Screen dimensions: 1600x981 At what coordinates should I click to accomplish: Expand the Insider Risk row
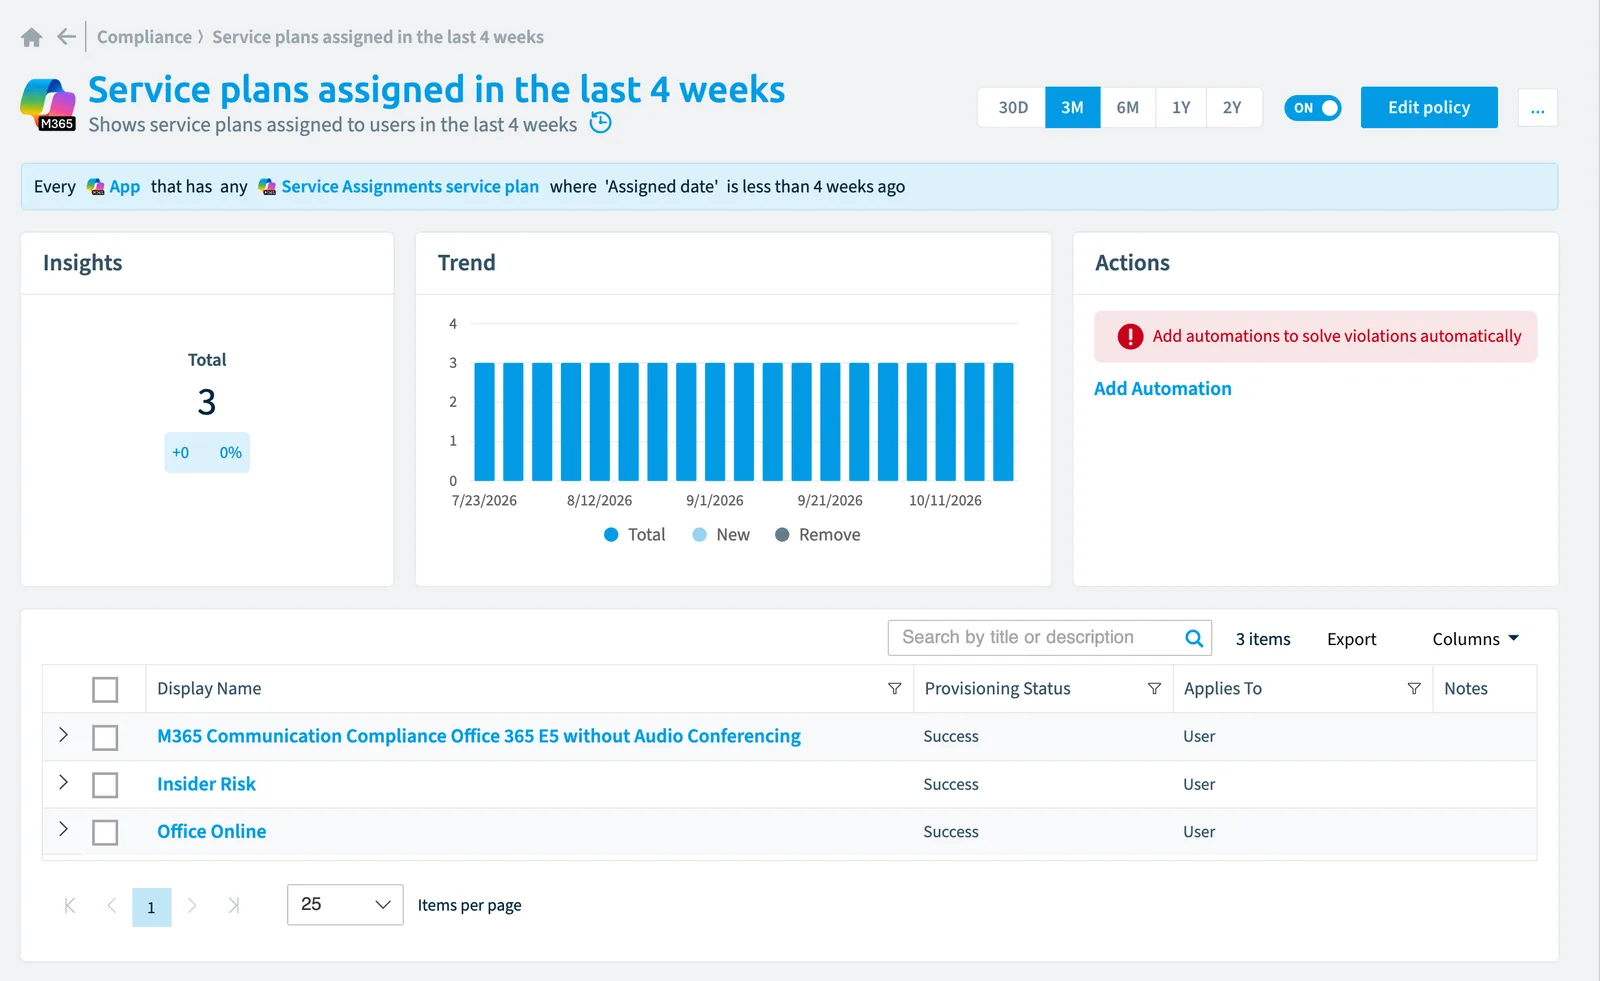click(63, 782)
